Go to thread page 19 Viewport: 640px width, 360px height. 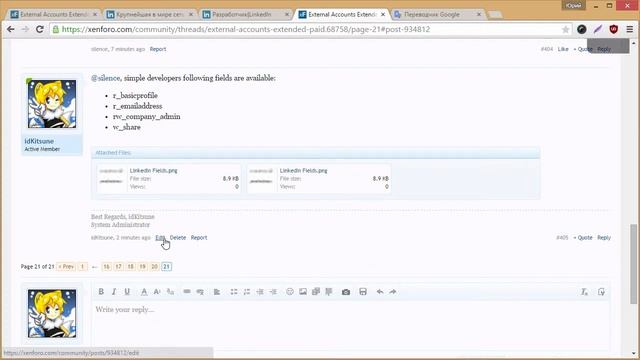tap(142, 267)
